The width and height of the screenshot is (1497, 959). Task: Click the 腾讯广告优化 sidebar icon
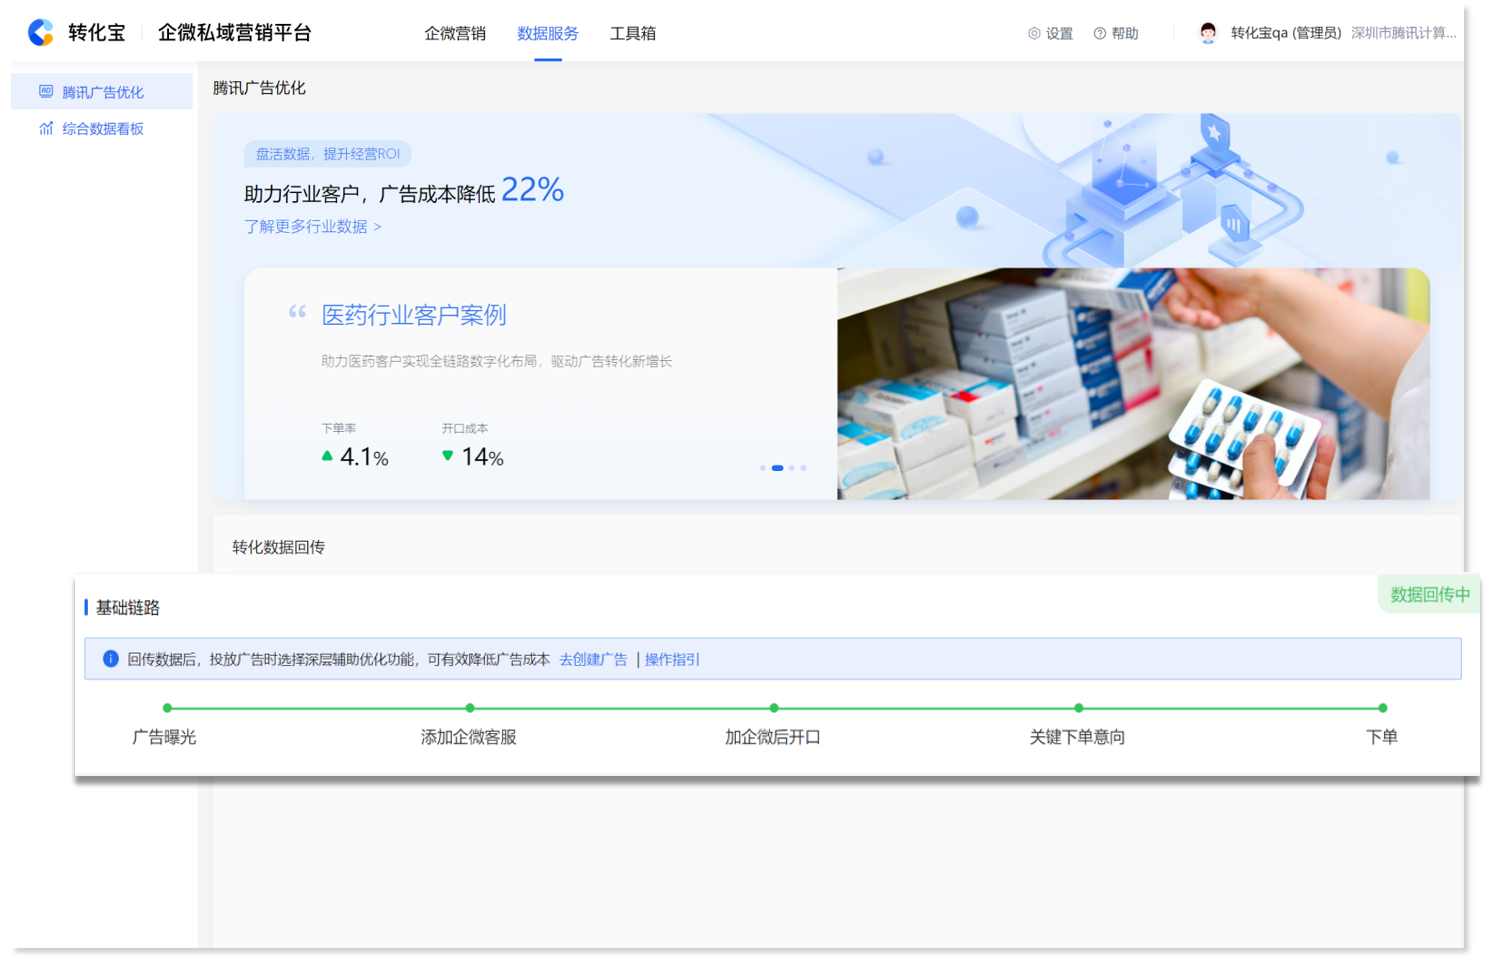click(46, 91)
